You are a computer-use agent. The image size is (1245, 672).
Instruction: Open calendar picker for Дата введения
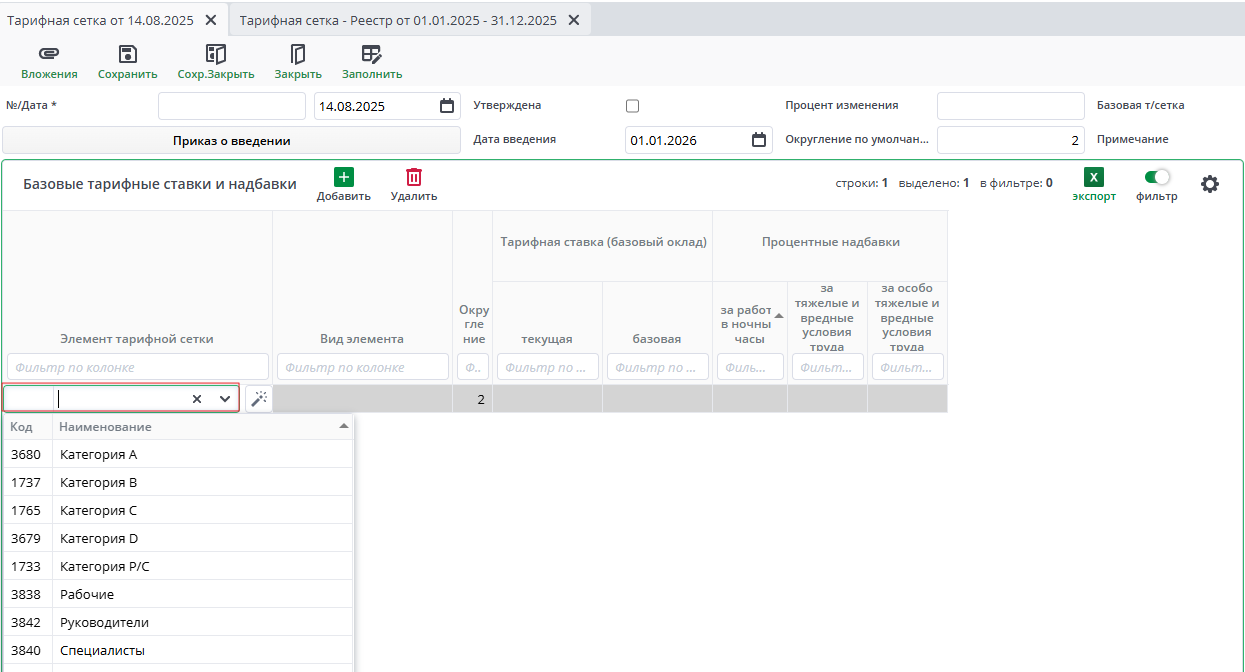click(x=759, y=140)
